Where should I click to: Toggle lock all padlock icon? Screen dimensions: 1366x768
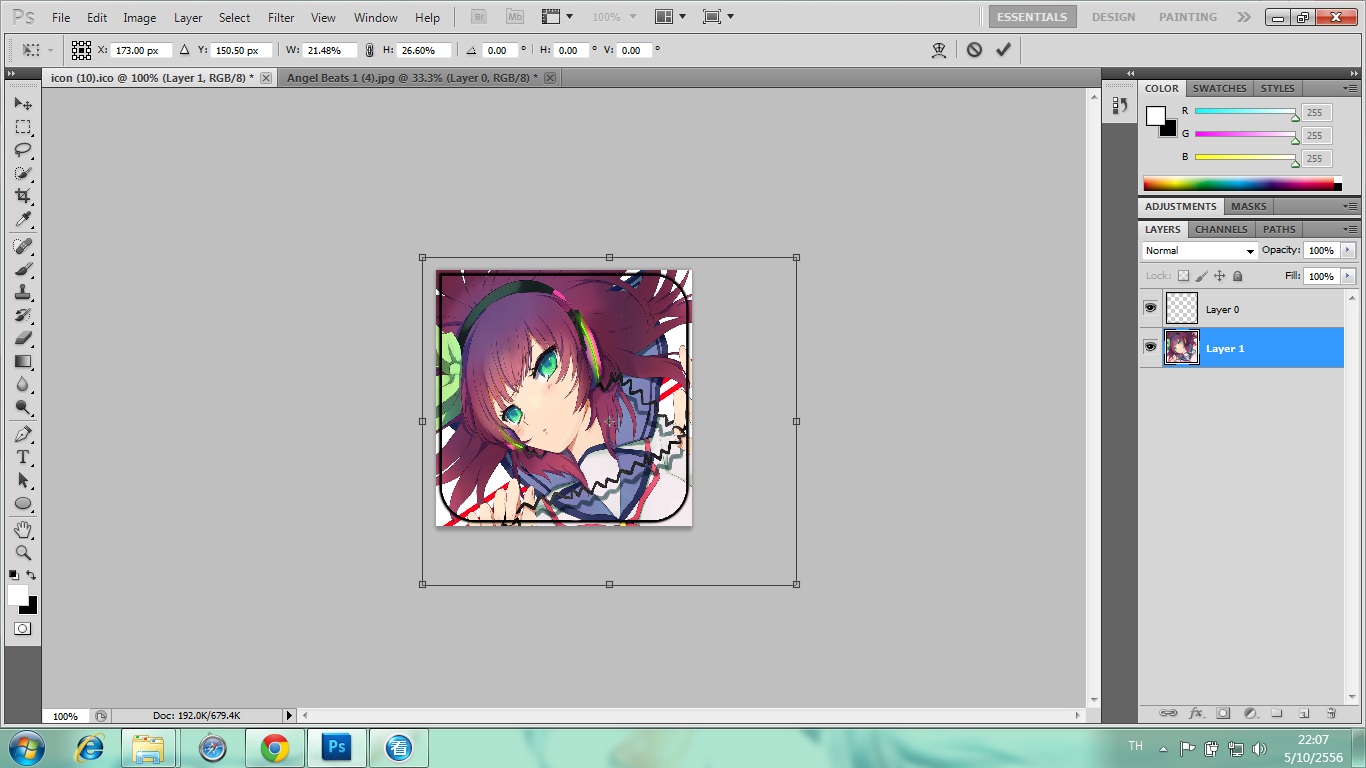coord(1237,276)
